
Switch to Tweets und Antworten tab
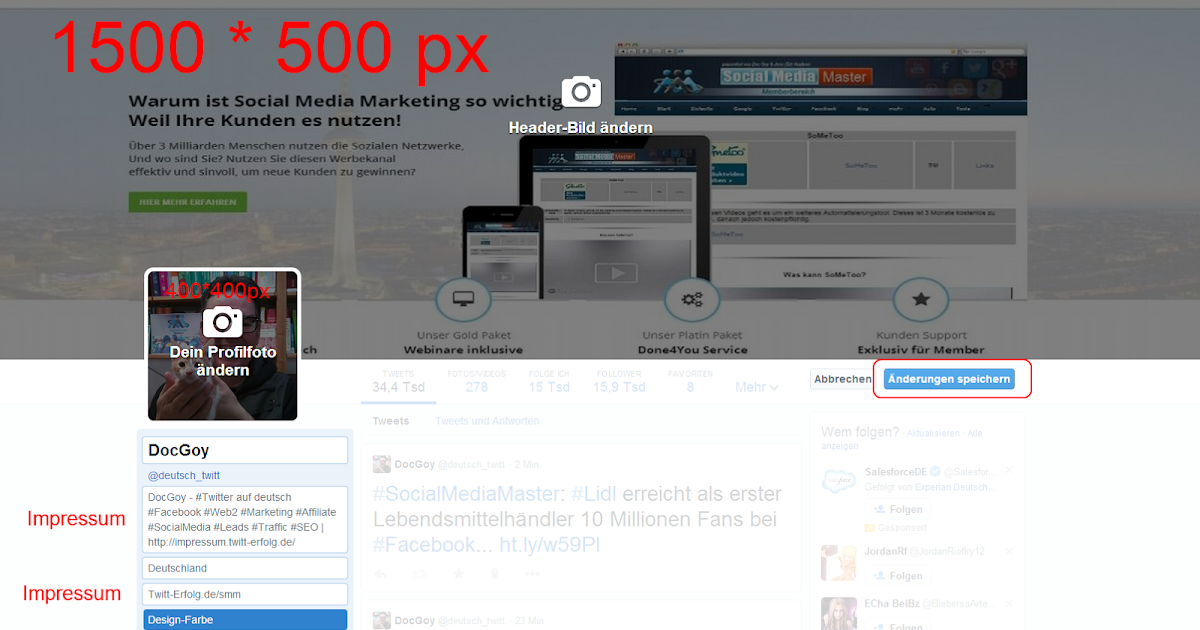[x=487, y=421]
